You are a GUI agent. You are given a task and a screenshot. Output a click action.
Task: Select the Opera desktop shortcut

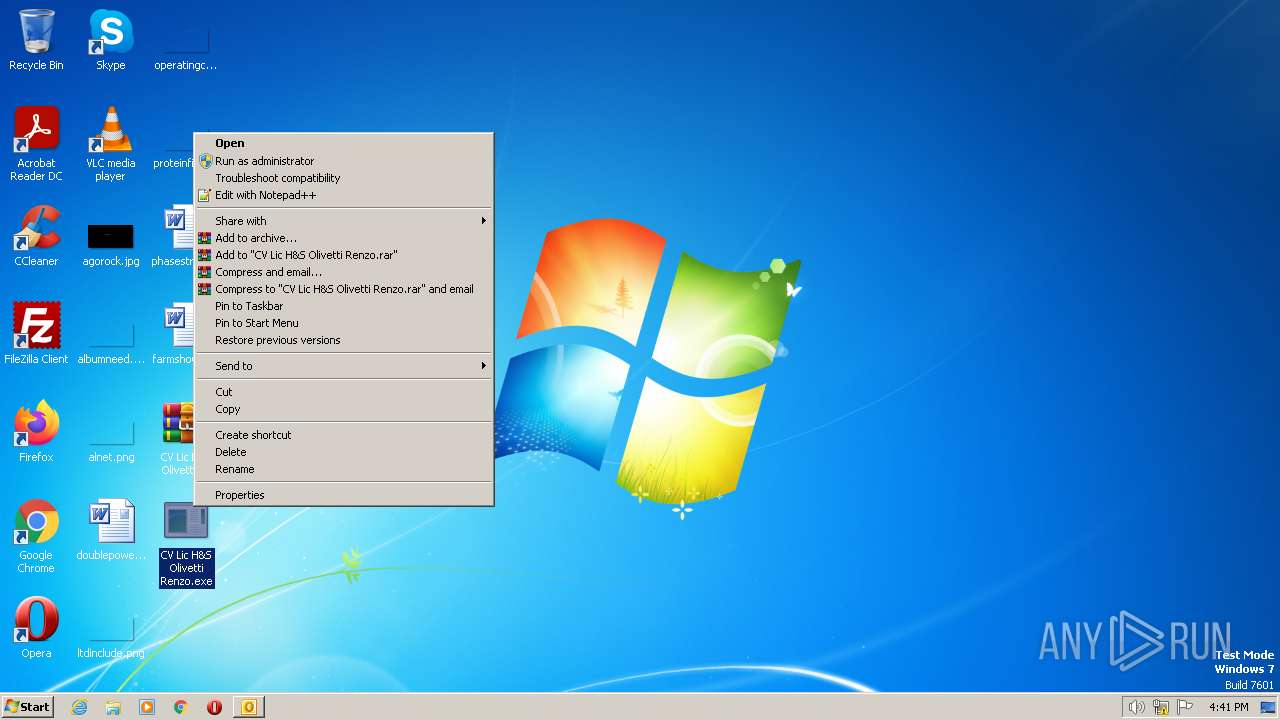click(36, 628)
